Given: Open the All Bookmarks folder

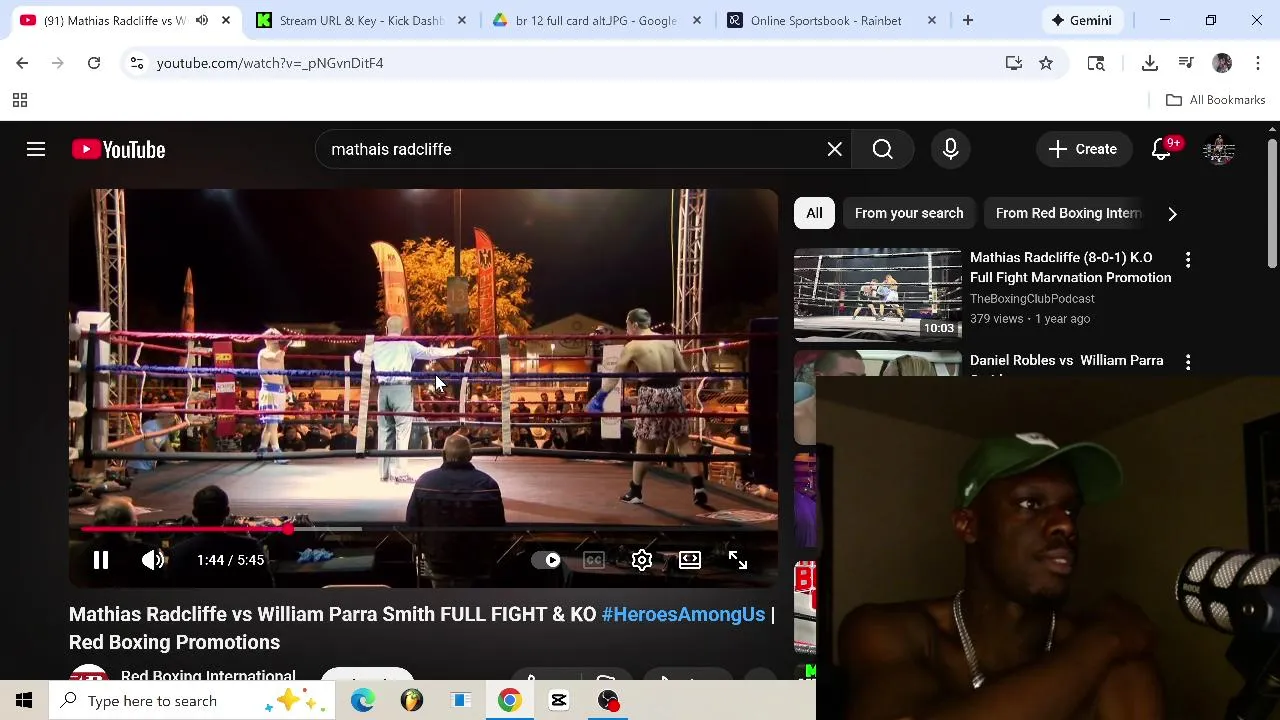Looking at the screenshot, I should [1216, 100].
